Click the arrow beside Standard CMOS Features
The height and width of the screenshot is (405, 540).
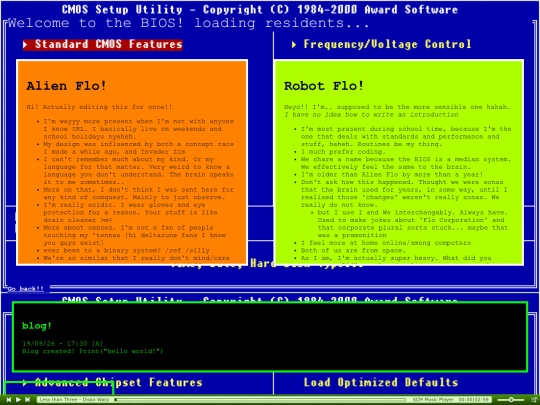click(x=25, y=44)
